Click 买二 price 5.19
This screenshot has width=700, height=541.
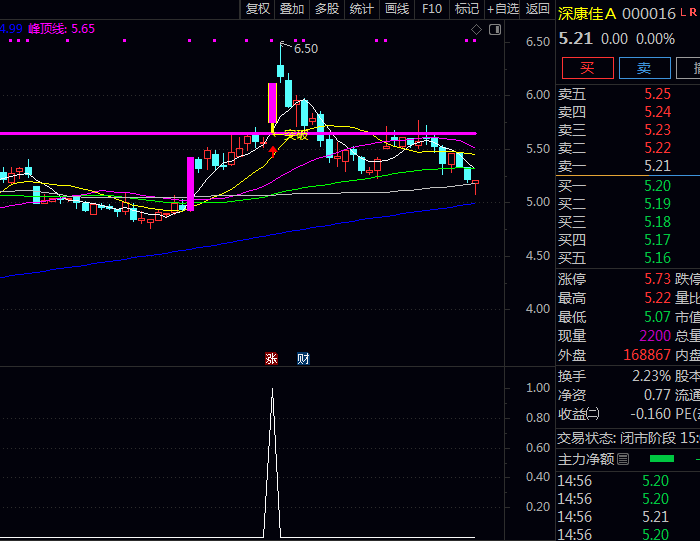tap(657, 204)
